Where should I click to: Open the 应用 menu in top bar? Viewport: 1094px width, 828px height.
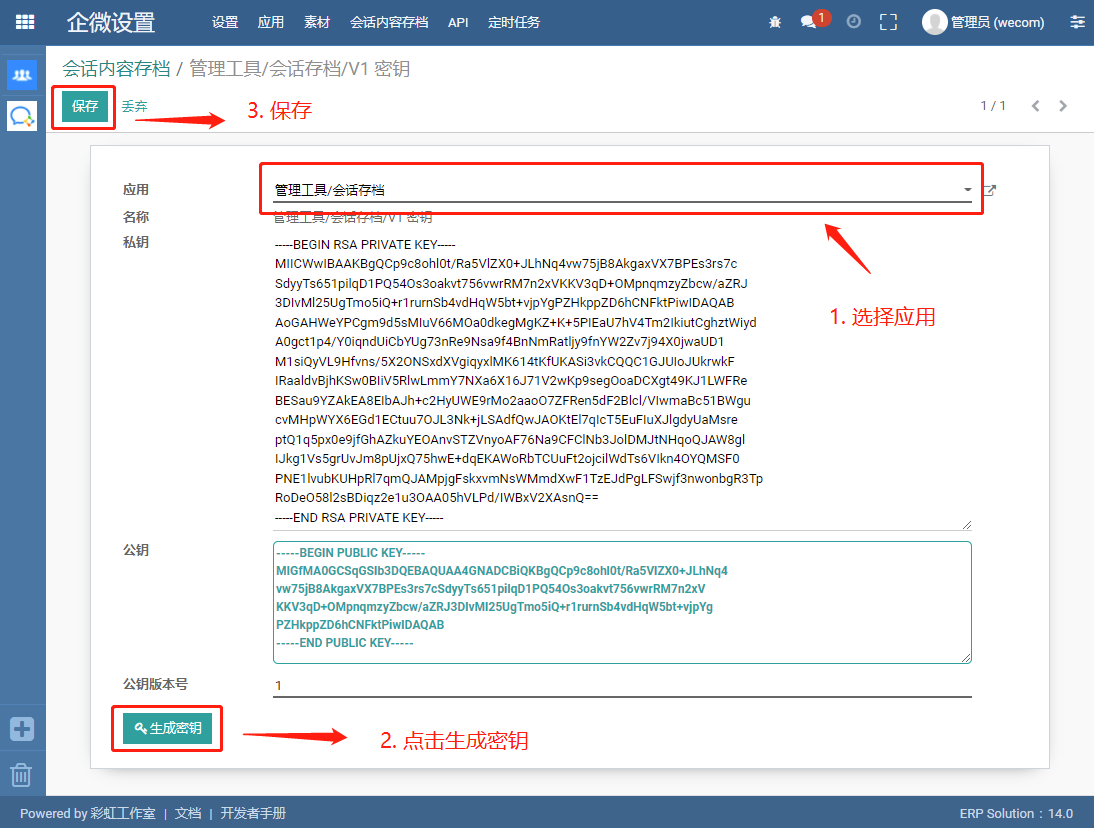(x=271, y=22)
